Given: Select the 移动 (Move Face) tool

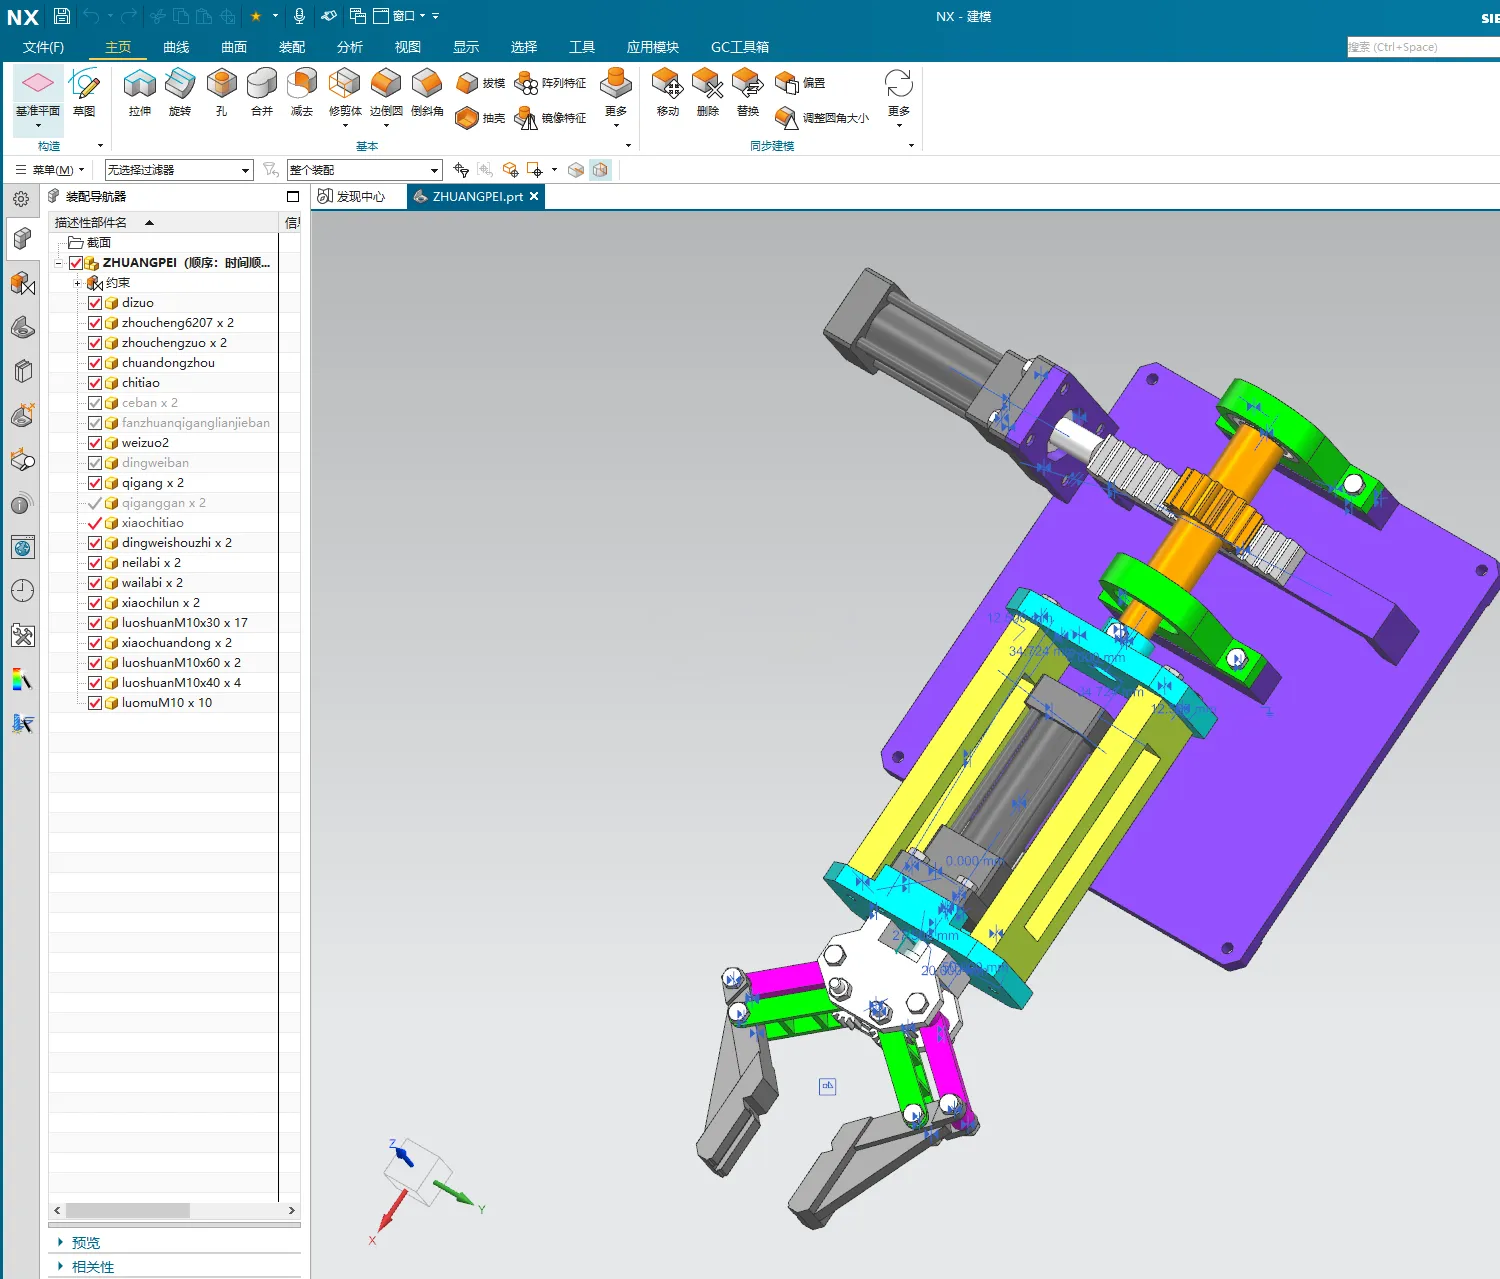Looking at the screenshot, I should tap(668, 93).
